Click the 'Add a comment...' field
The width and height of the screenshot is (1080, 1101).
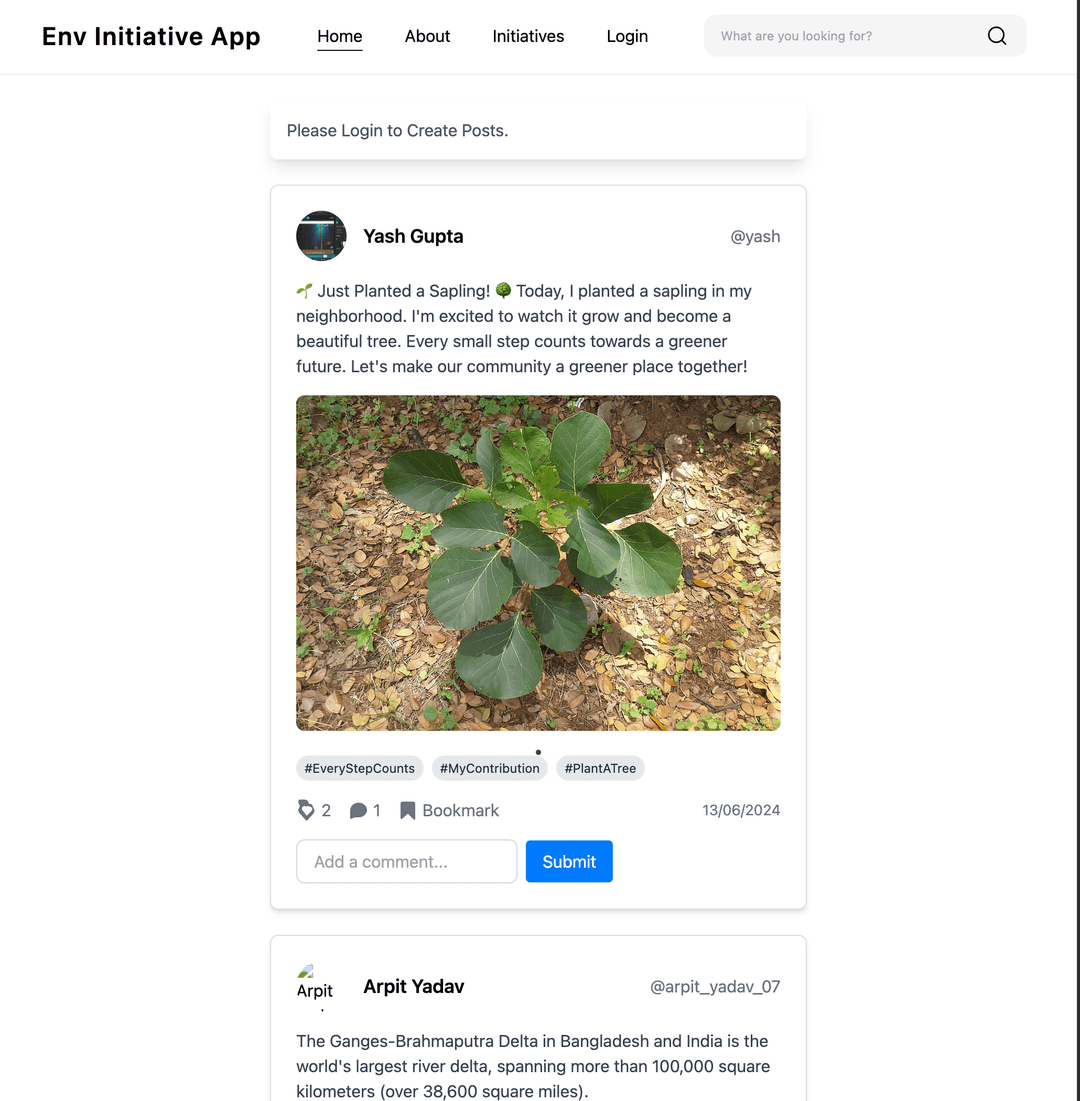click(406, 862)
